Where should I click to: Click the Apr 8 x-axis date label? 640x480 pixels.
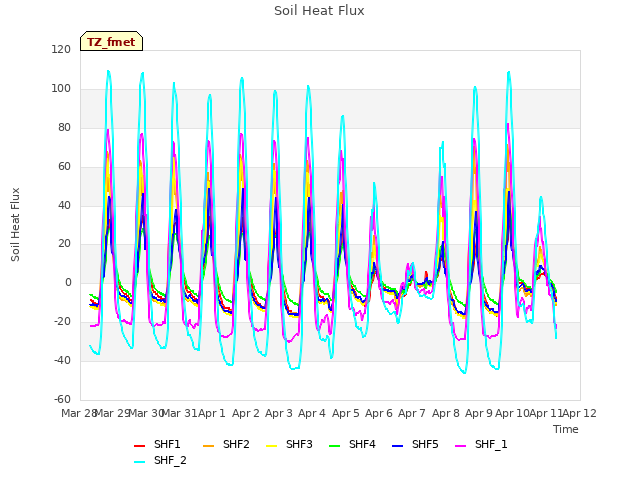(446, 413)
